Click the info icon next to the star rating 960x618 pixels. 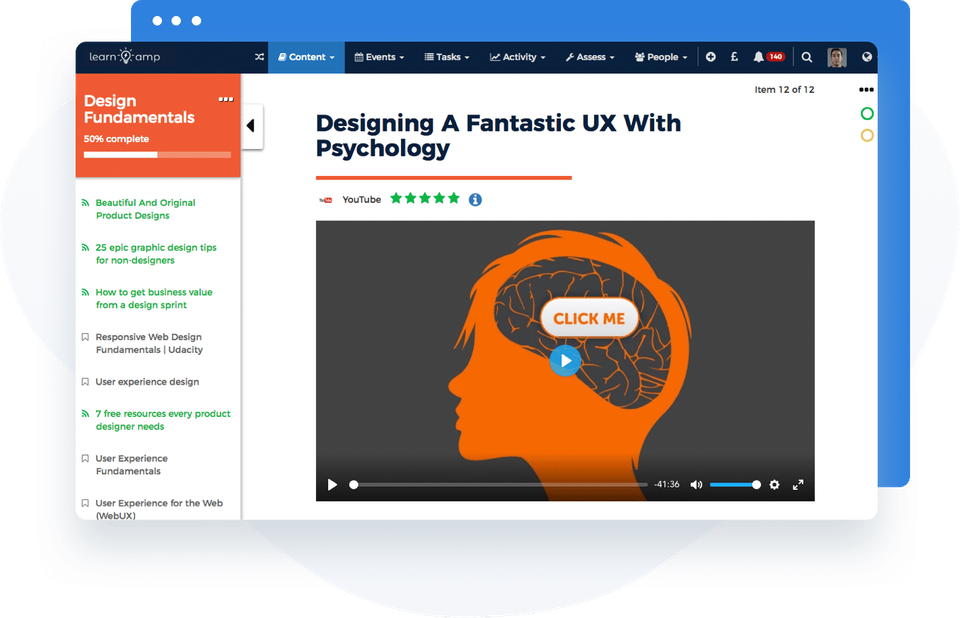click(x=474, y=199)
